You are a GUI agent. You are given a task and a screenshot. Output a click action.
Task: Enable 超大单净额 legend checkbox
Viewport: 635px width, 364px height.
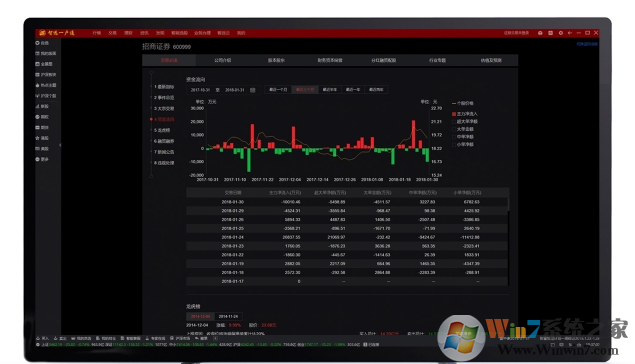pos(454,121)
